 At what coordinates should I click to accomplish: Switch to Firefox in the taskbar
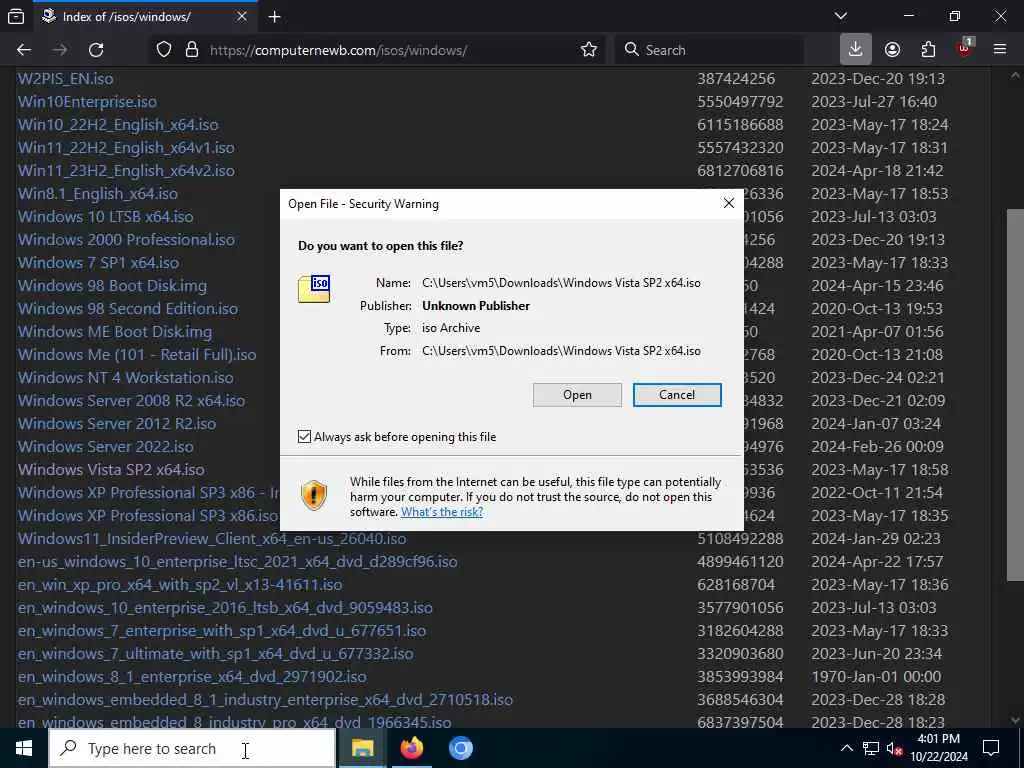point(411,748)
